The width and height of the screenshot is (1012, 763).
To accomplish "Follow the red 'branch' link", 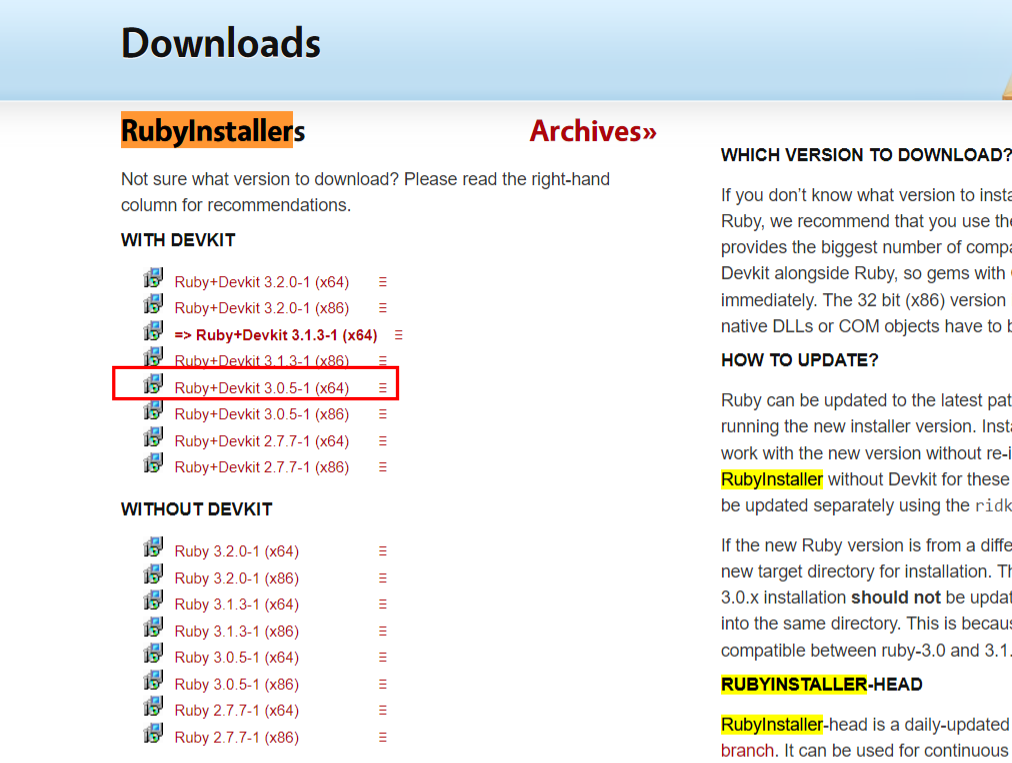I will pos(747,750).
